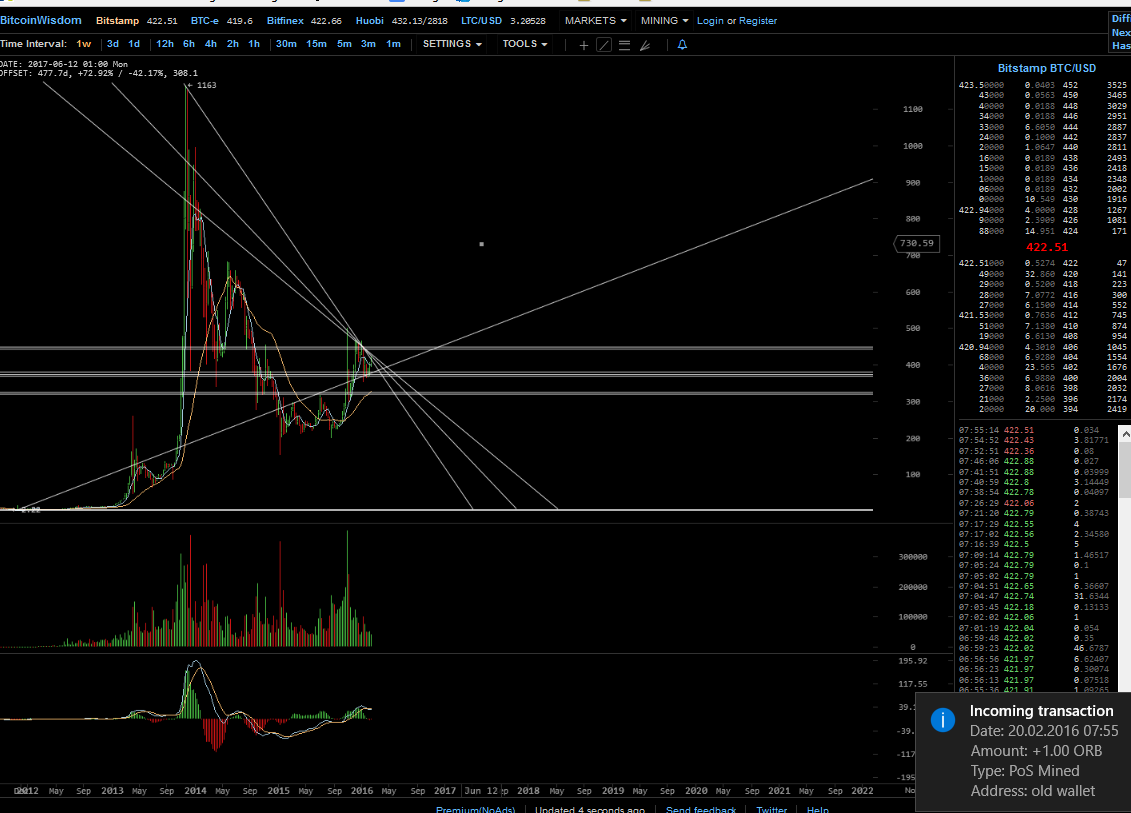Open the TOOLS dropdown
This screenshot has width=1131, height=813.
pyautogui.click(x=524, y=44)
